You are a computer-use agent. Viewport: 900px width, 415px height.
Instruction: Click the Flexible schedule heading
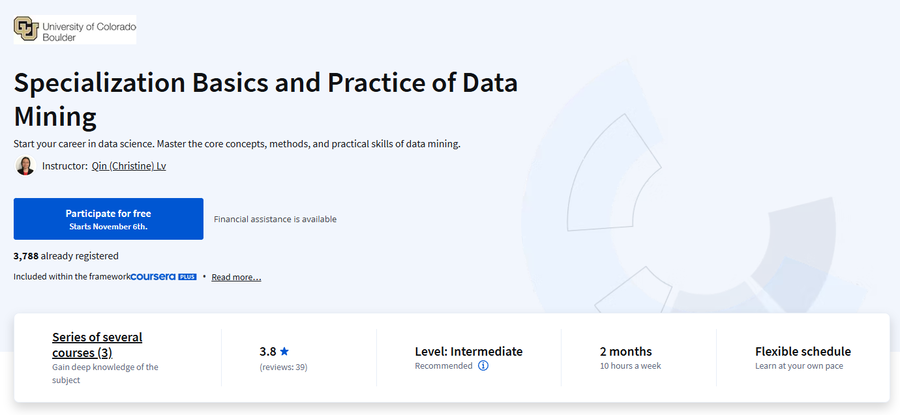click(803, 351)
